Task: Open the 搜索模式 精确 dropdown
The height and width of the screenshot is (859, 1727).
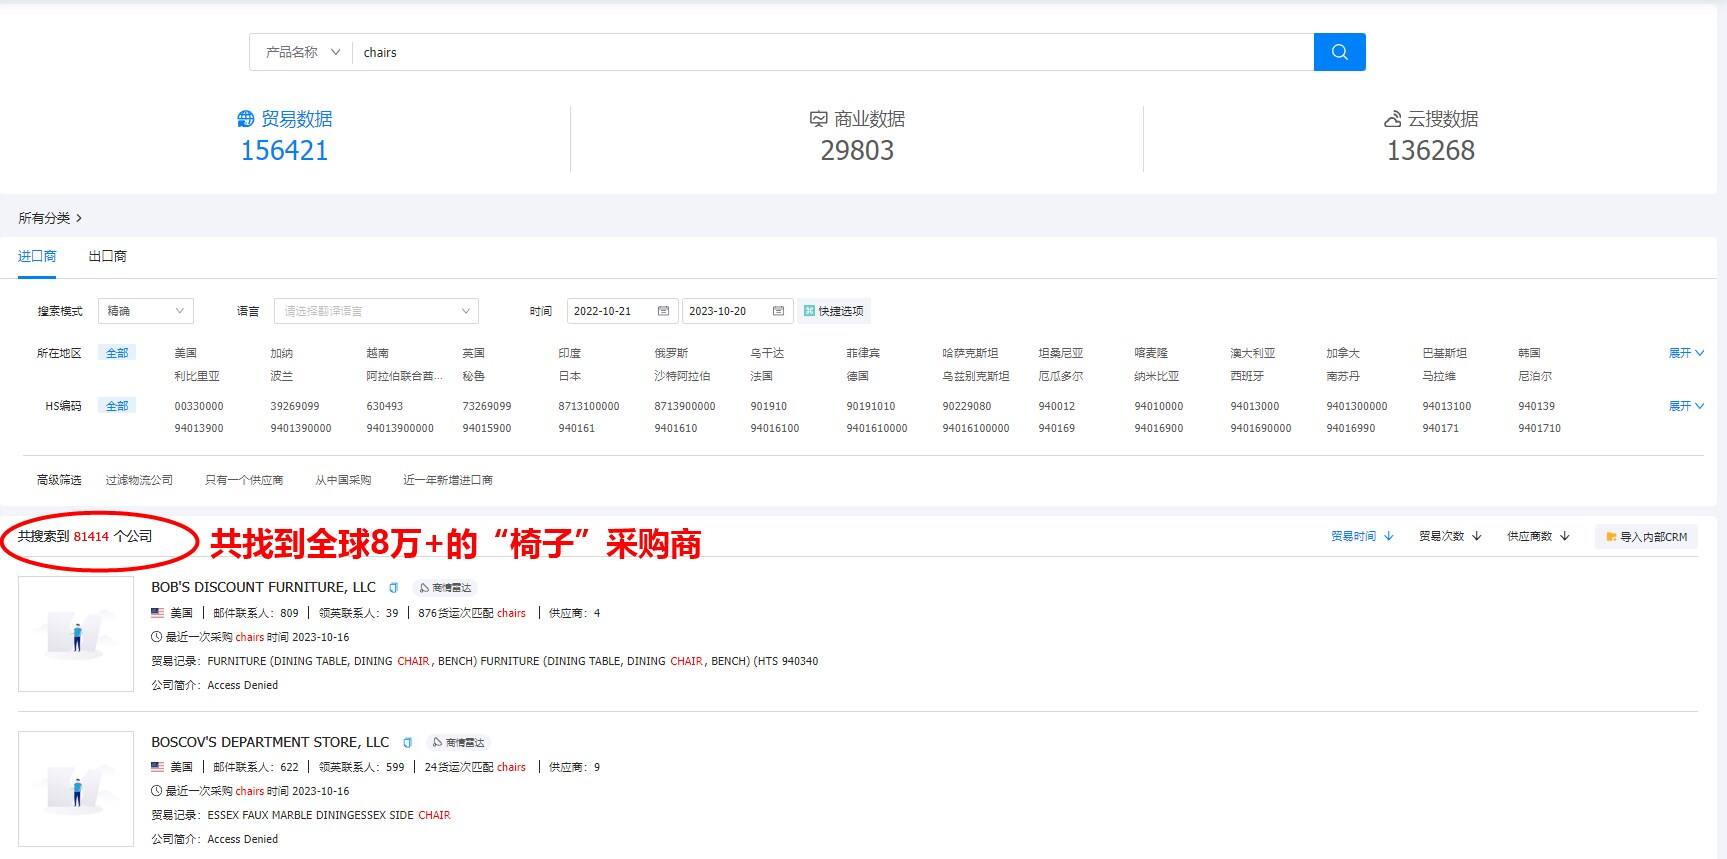Action: pyautogui.click(x=147, y=311)
